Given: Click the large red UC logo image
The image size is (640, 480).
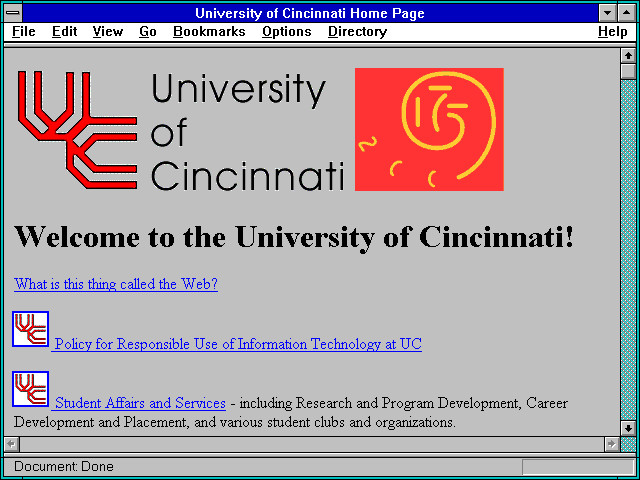Looking at the screenshot, I should (77, 130).
